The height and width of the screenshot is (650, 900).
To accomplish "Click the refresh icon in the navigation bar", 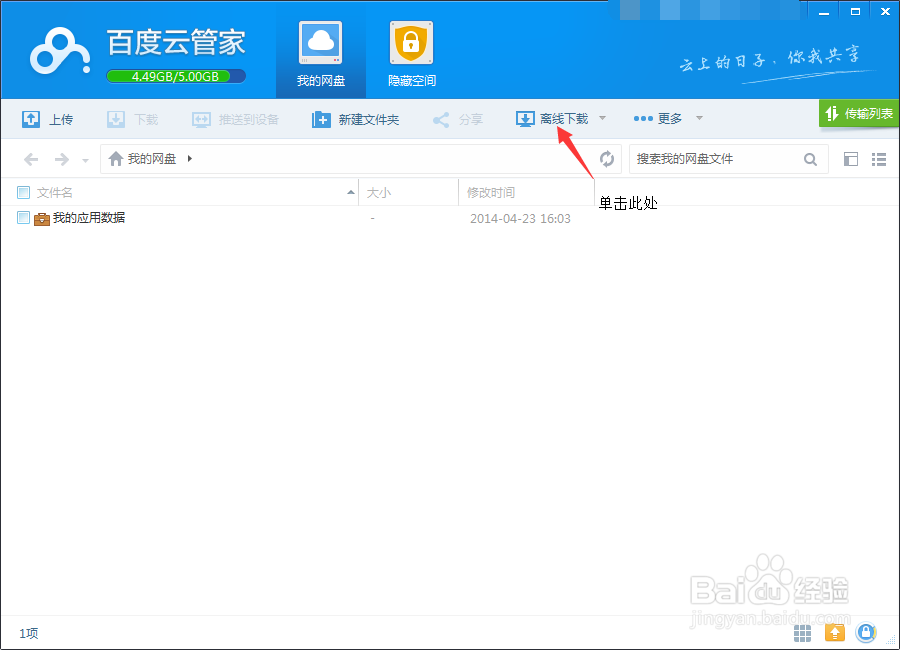I will [x=608, y=158].
